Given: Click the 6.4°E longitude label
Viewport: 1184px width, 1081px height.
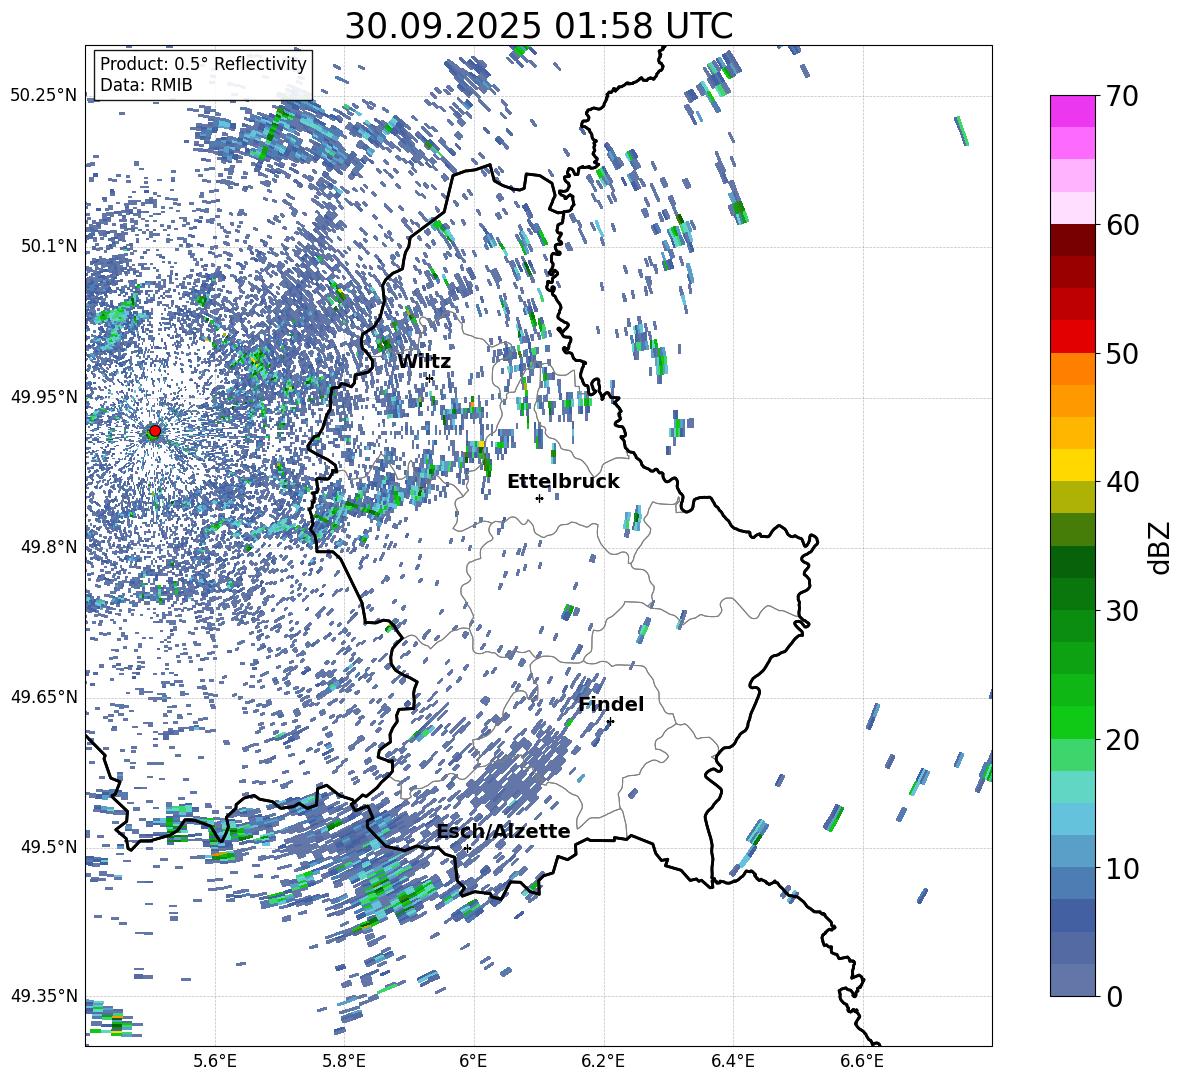Looking at the screenshot, I should point(732,1061).
